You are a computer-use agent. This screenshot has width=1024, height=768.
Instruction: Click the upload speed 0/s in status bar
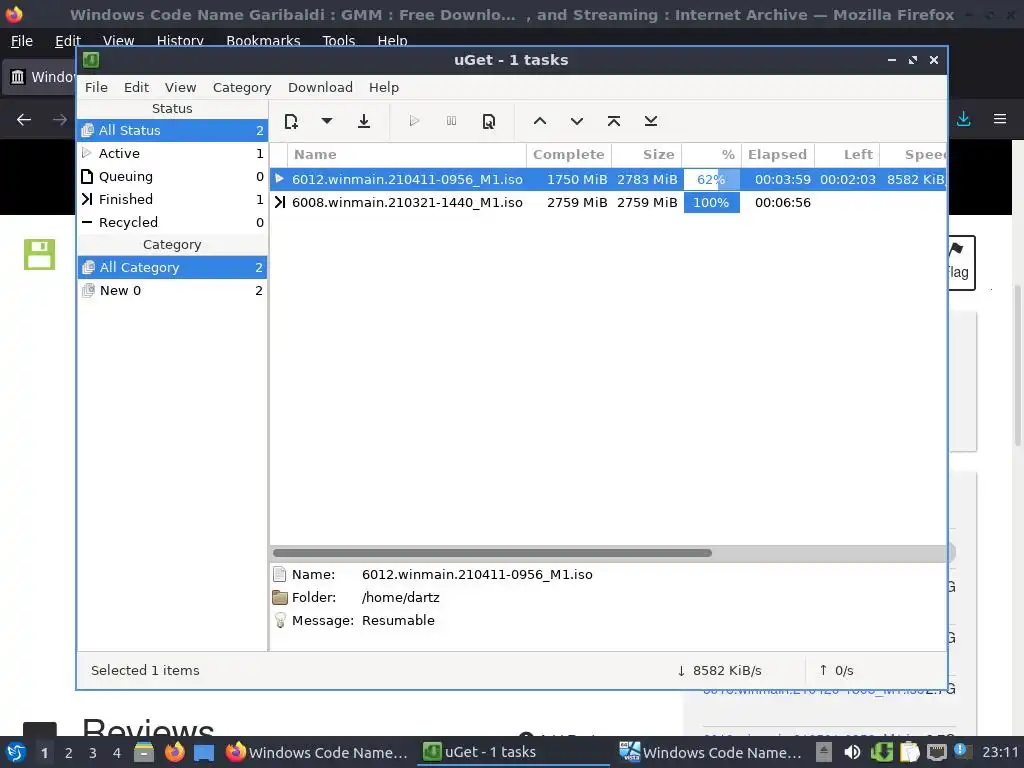[837, 671]
